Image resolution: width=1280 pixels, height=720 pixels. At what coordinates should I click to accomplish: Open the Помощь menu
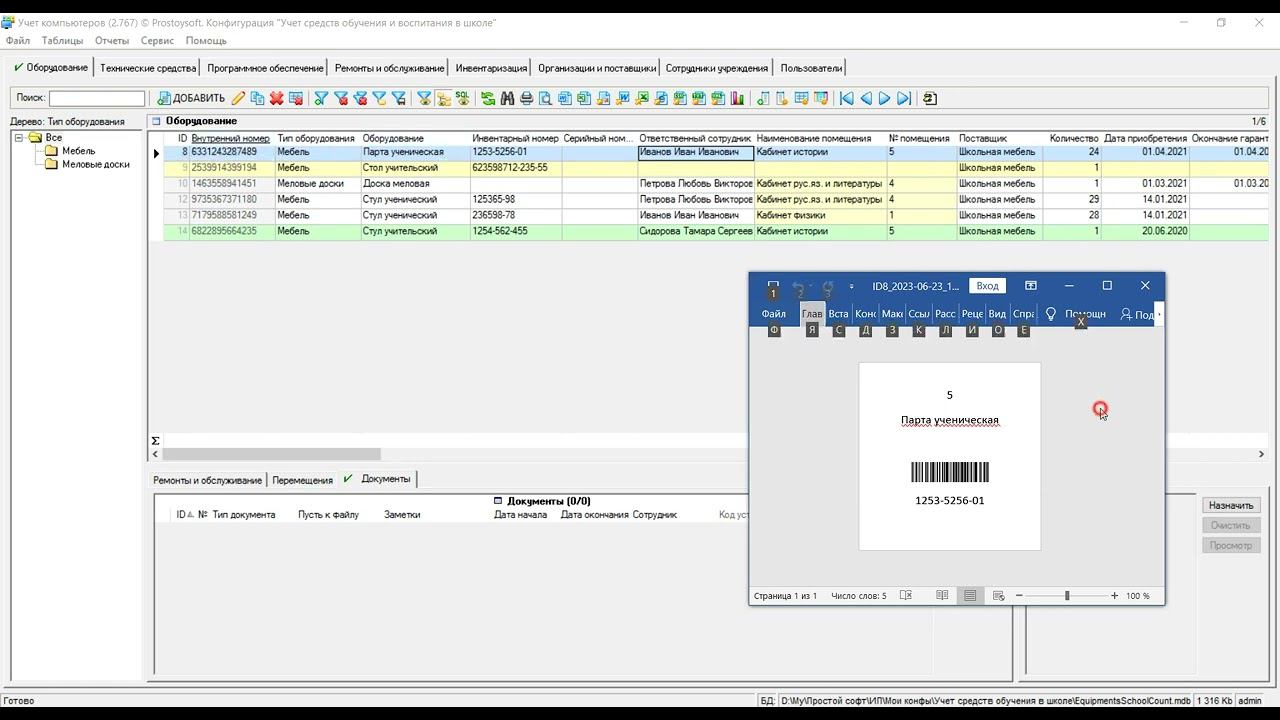(x=206, y=41)
